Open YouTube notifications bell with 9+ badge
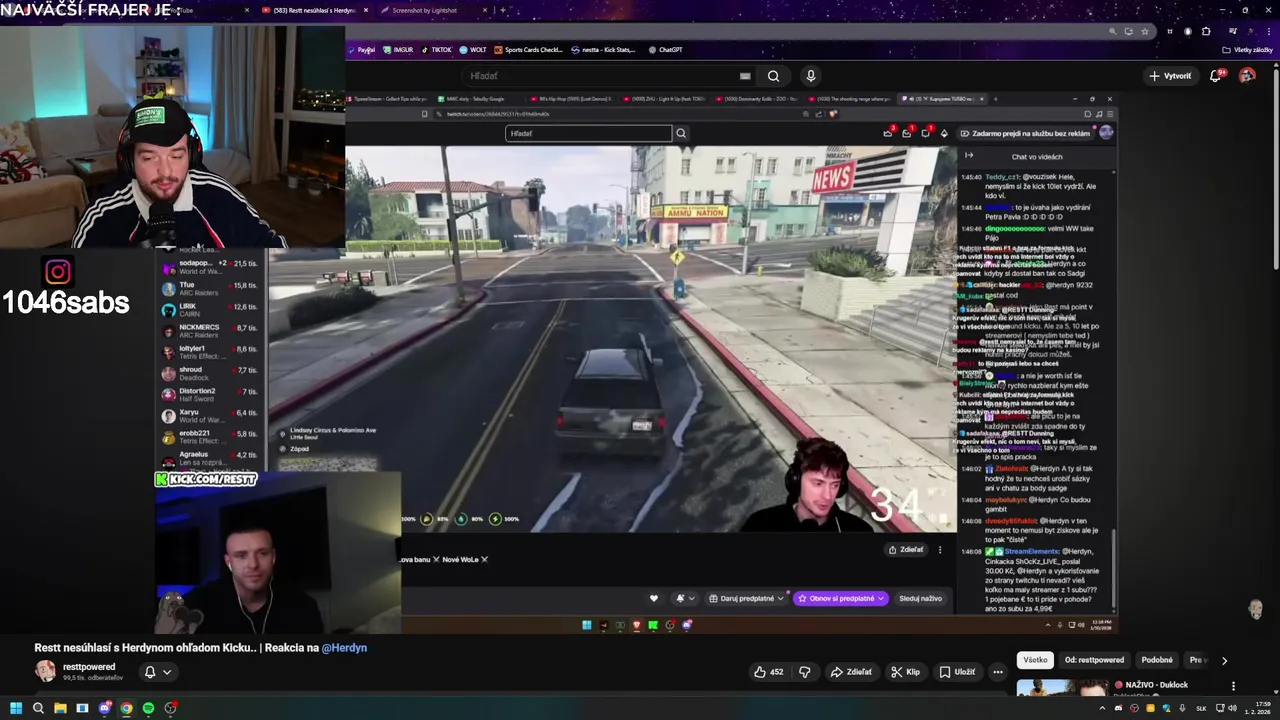The height and width of the screenshot is (720, 1280). click(x=1216, y=76)
